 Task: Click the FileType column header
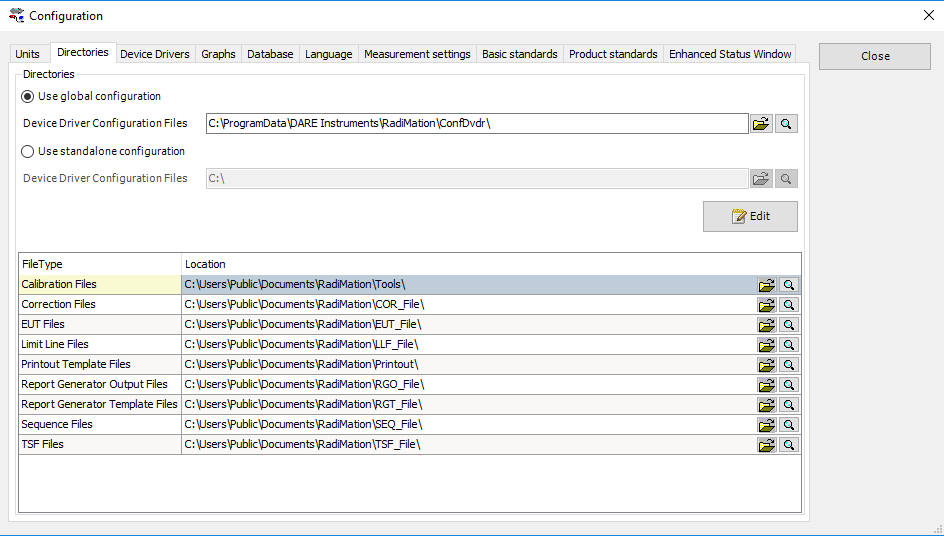tap(99, 264)
